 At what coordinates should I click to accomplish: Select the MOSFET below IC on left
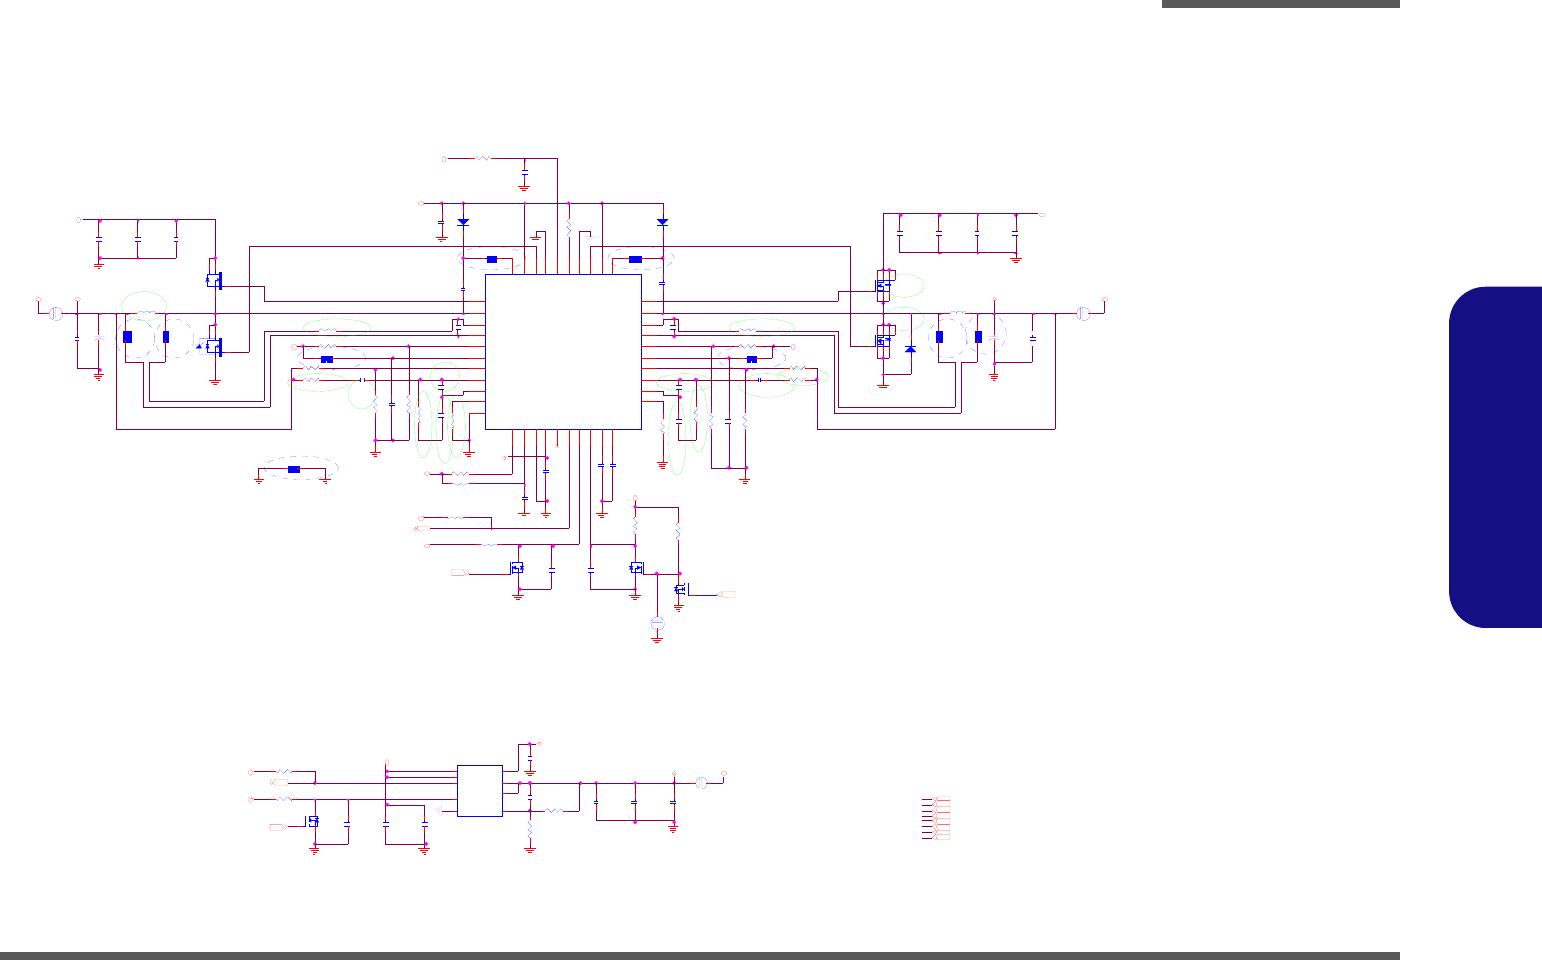coord(517,568)
